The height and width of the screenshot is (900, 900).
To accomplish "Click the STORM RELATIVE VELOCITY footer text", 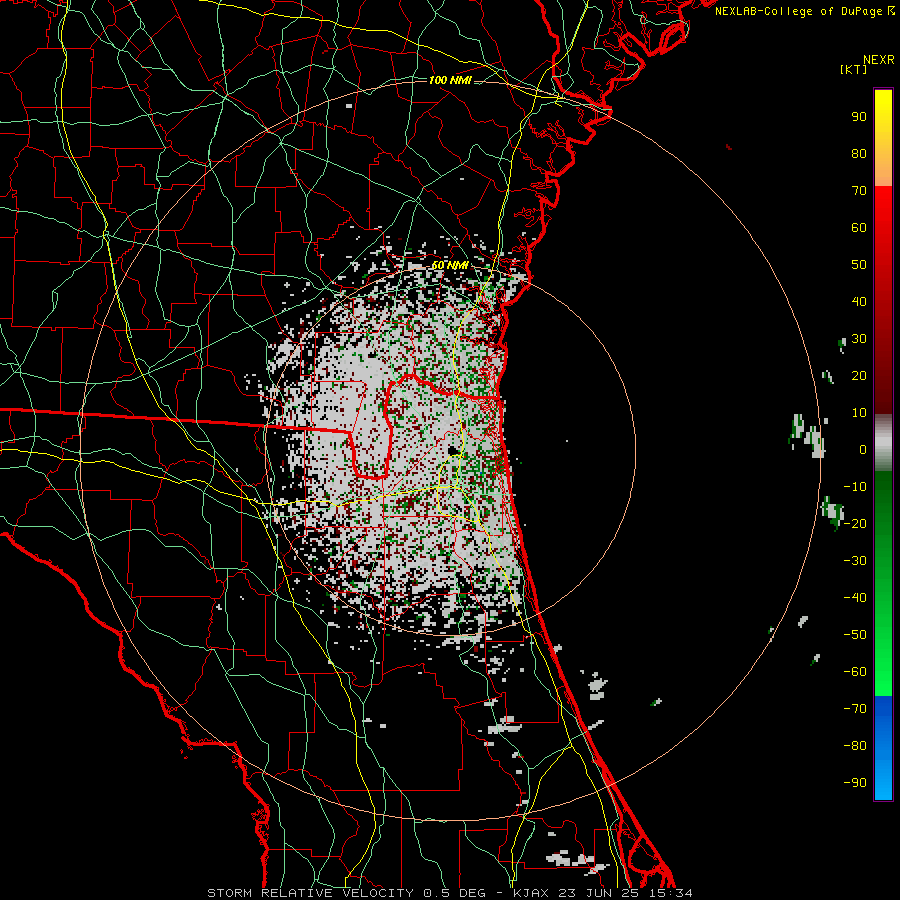I will pos(310,893).
